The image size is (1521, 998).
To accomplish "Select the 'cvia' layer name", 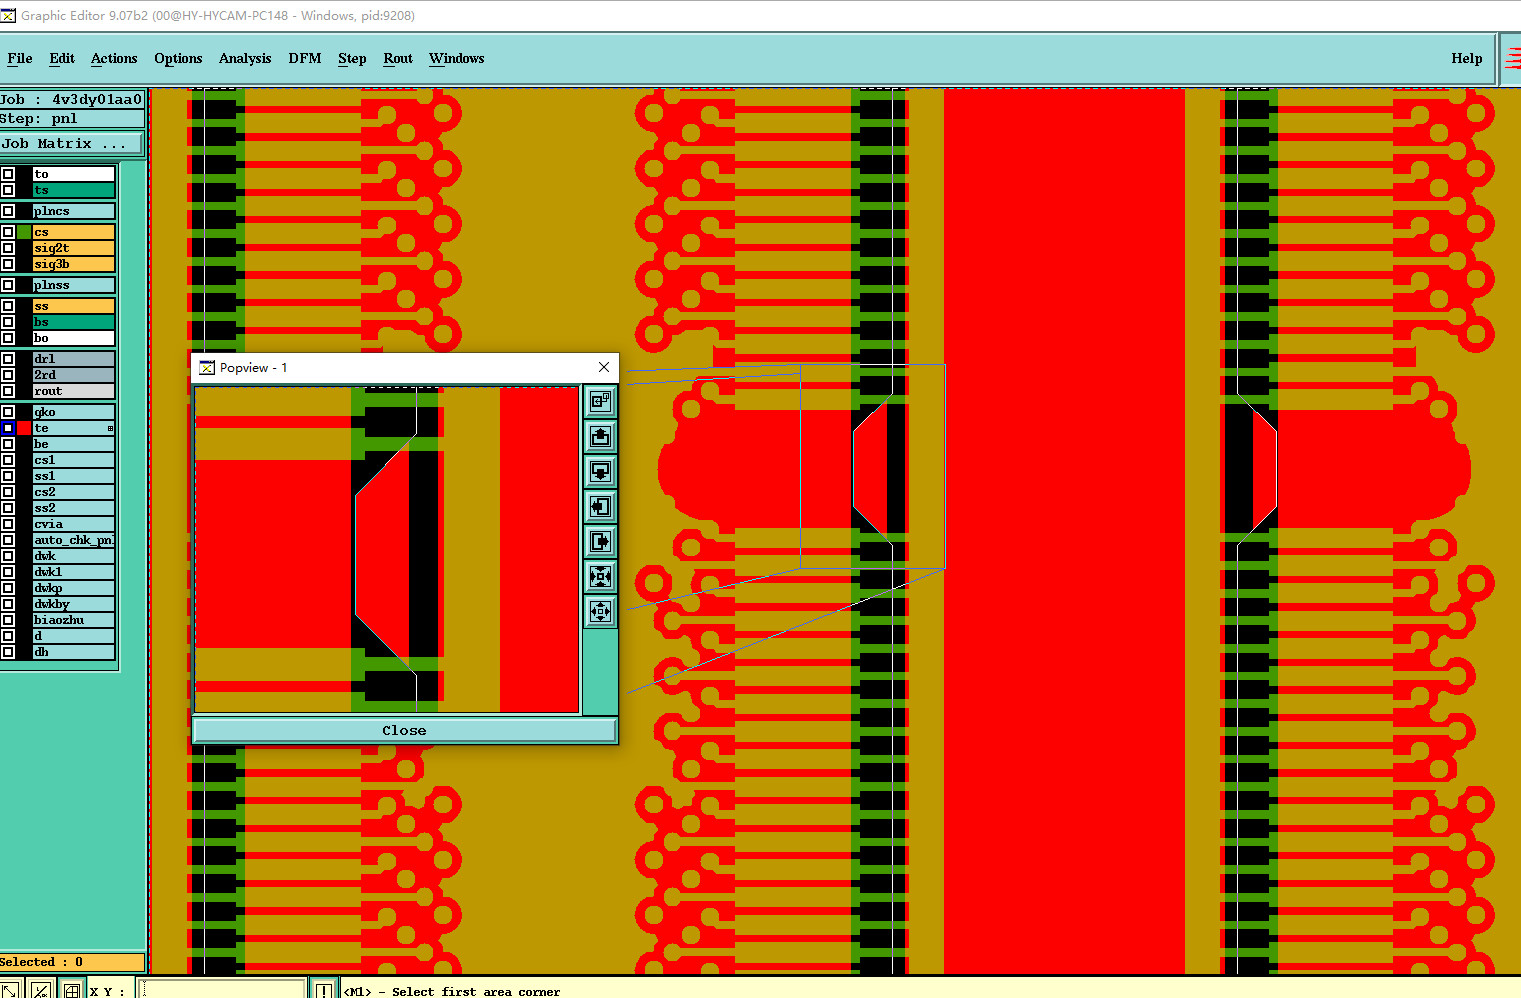I will point(74,524).
